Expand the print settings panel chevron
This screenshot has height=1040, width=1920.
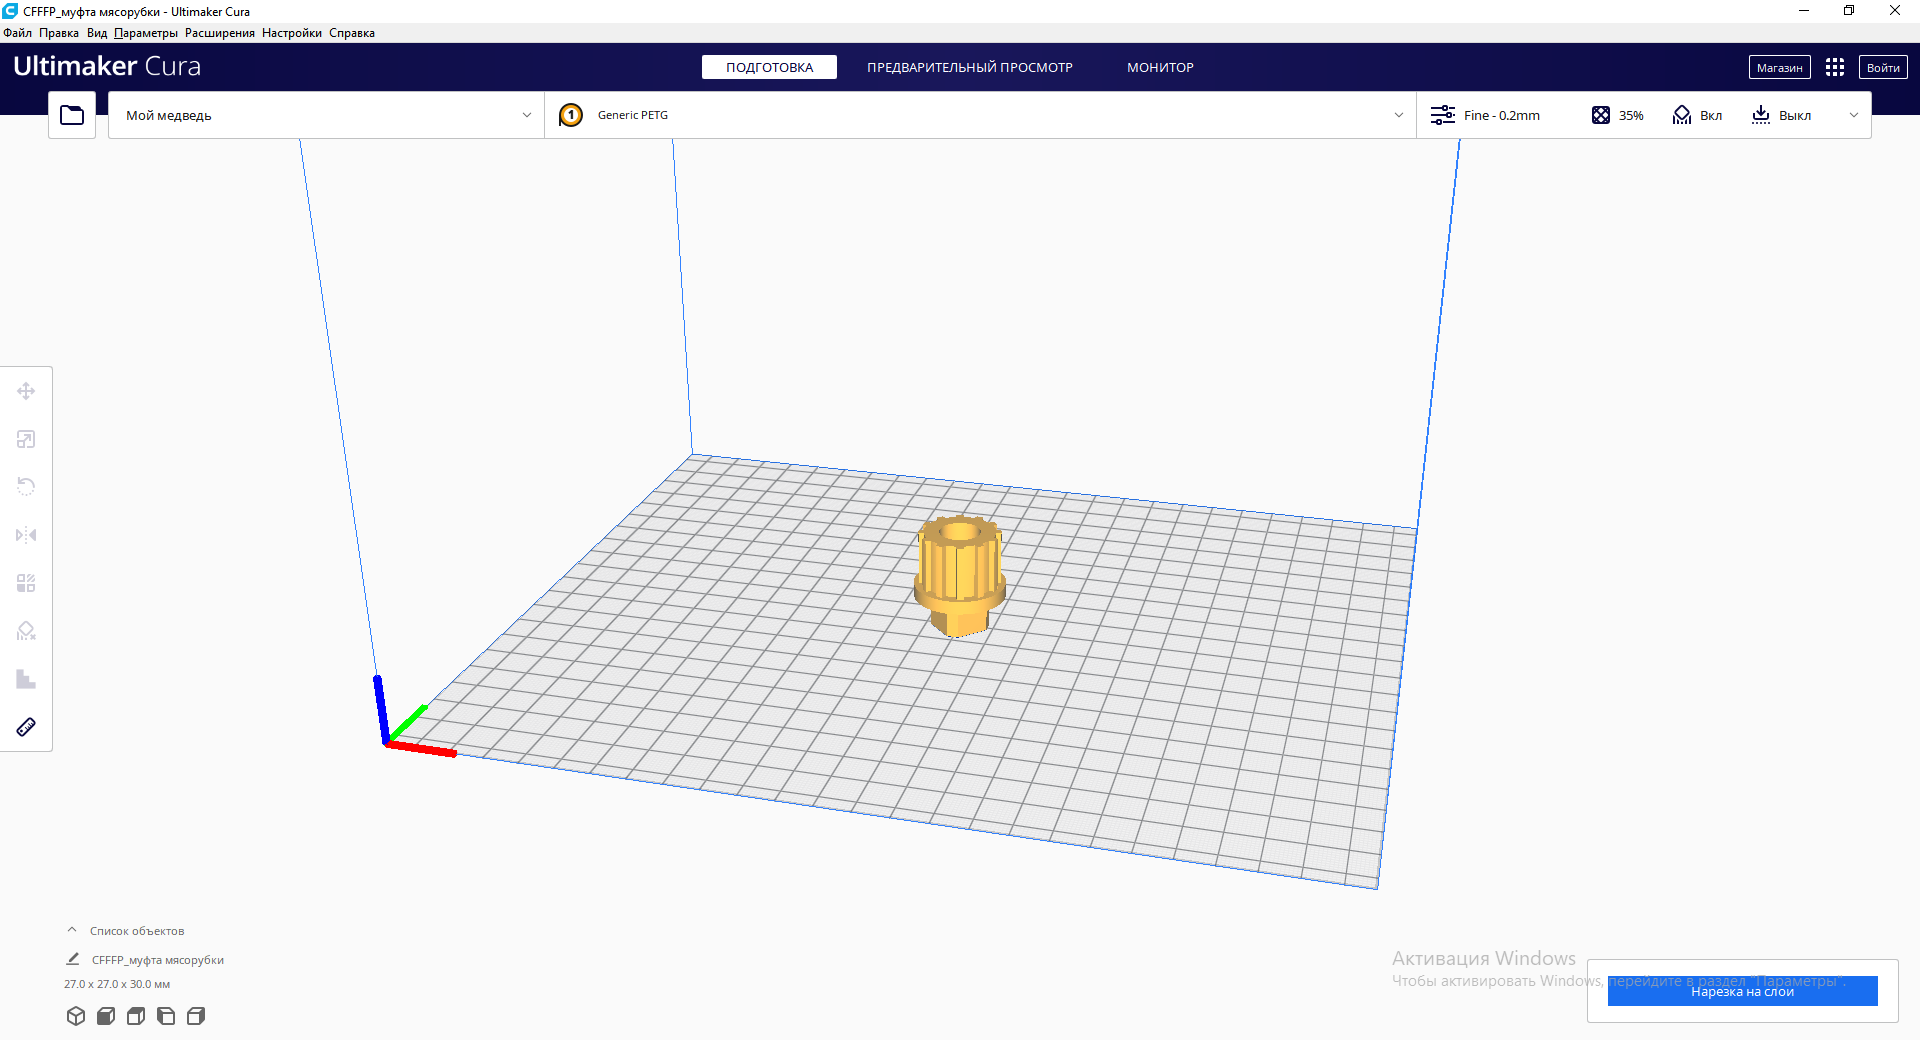[1854, 115]
